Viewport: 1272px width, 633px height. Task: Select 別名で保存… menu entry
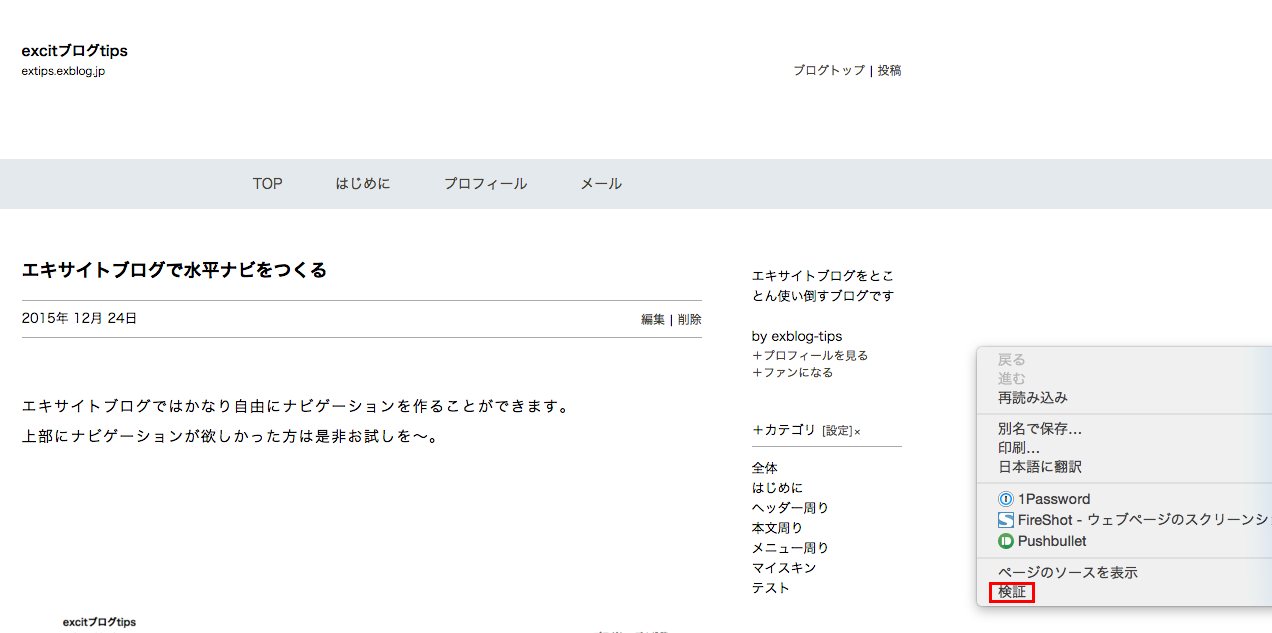point(1040,429)
